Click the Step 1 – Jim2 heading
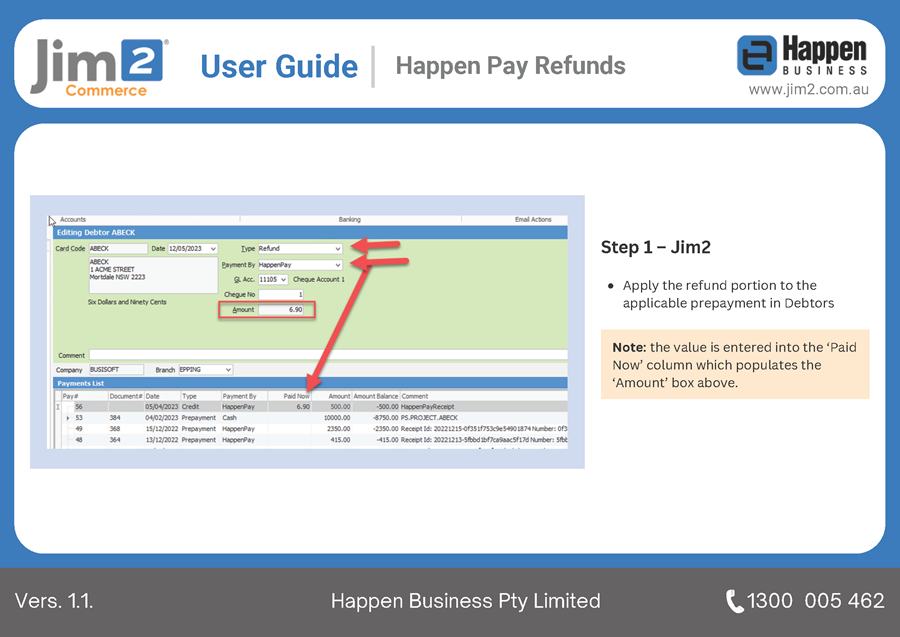This screenshot has height=637, width=900. pos(655,247)
